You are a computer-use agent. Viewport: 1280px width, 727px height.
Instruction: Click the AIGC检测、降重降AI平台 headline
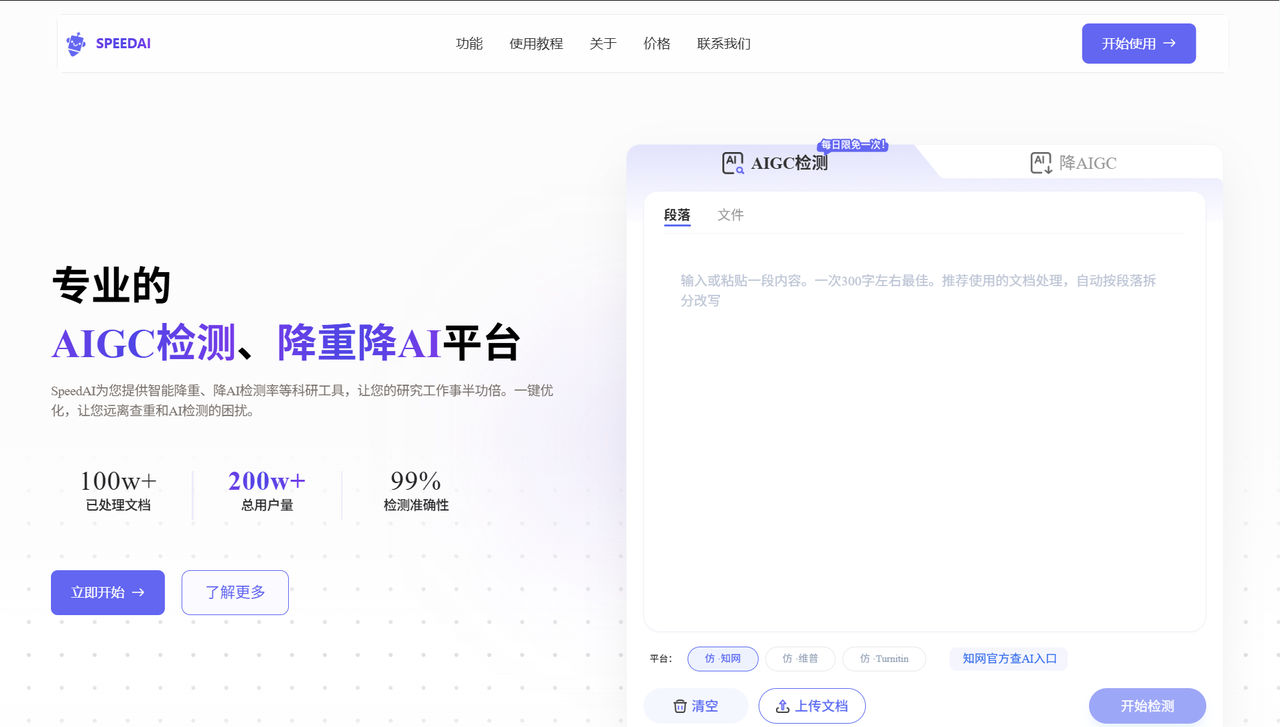click(286, 343)
